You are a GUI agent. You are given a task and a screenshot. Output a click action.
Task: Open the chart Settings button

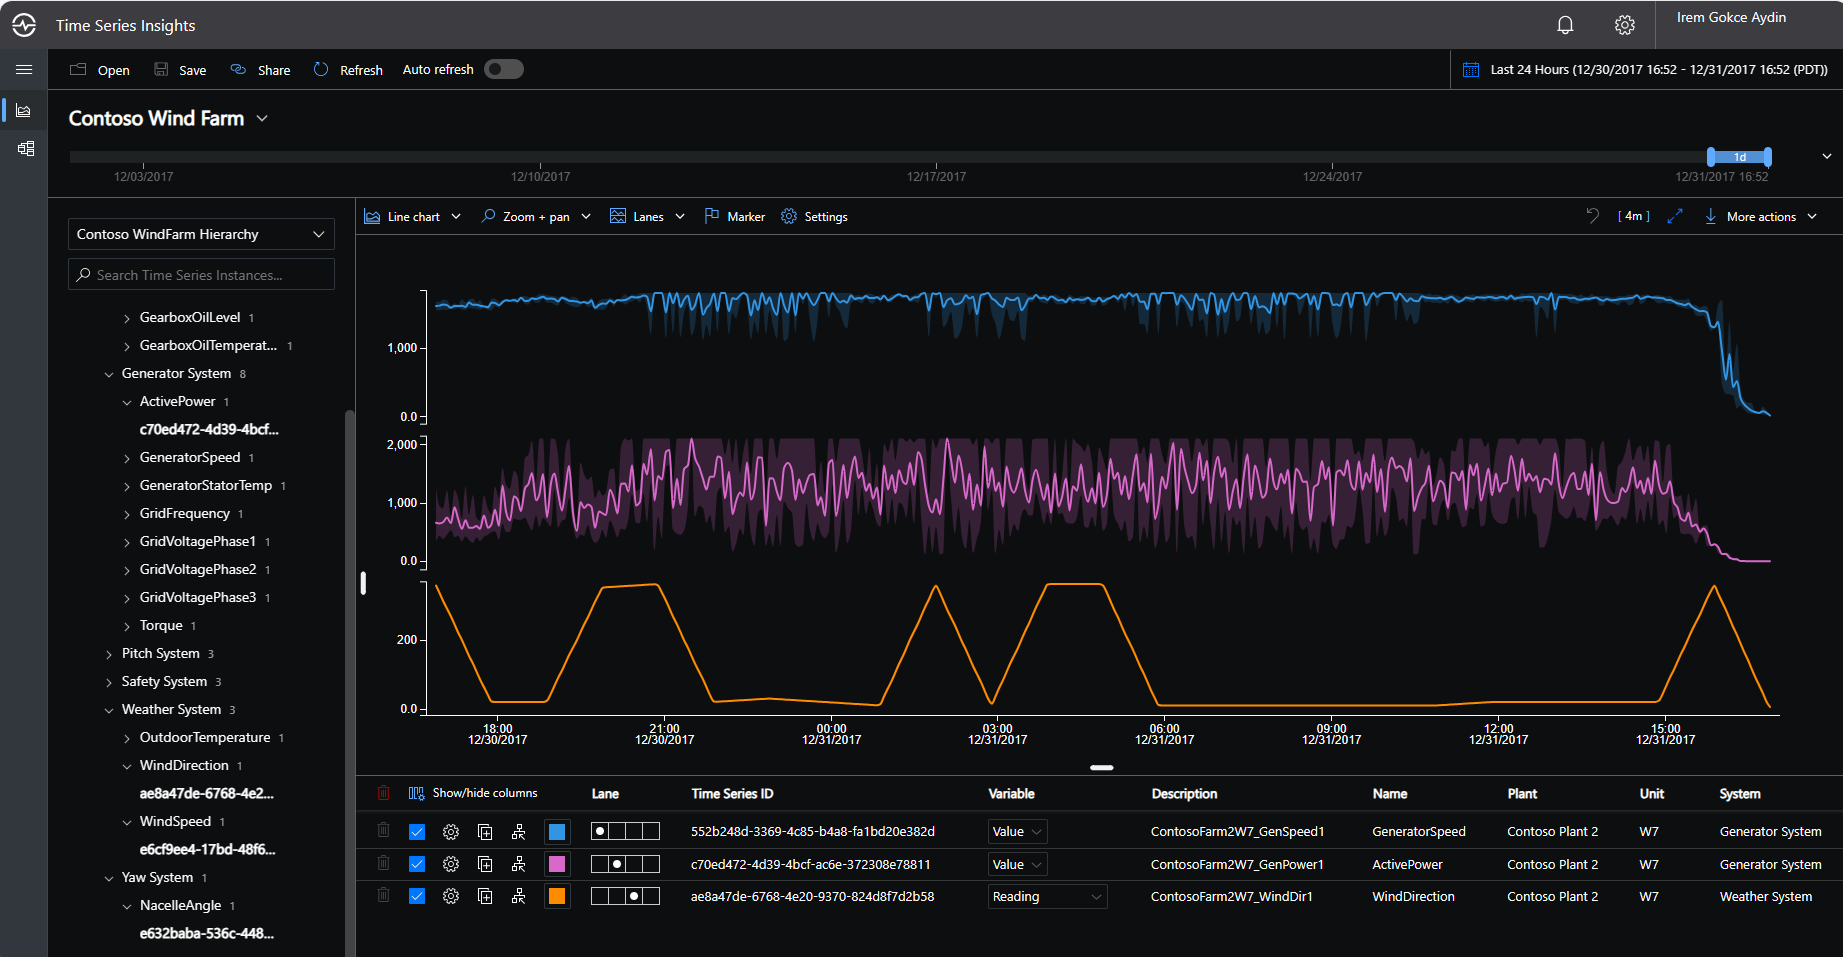[814, 216]
